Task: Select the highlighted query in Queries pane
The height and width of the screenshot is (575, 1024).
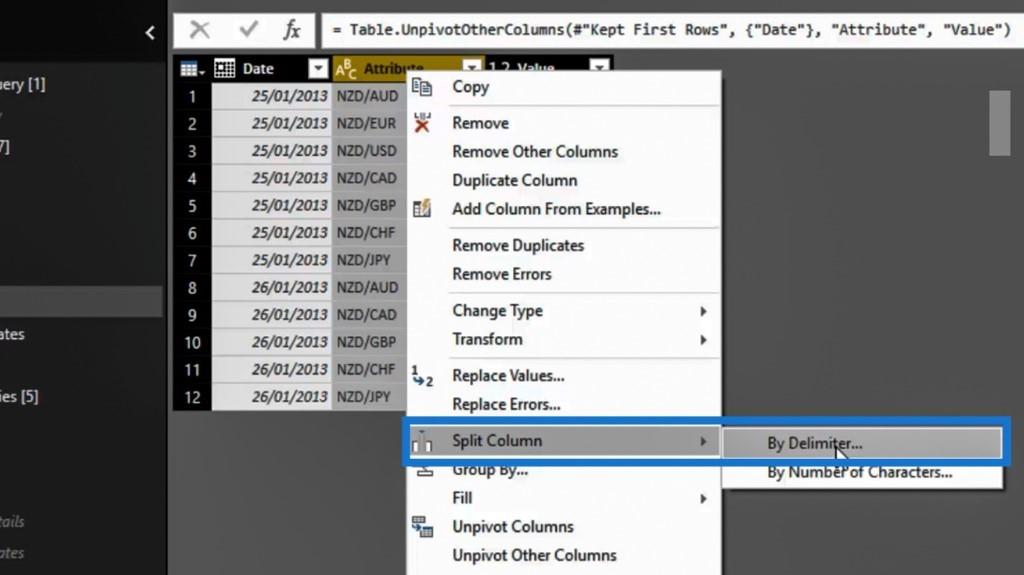Action: click(81, 302)
